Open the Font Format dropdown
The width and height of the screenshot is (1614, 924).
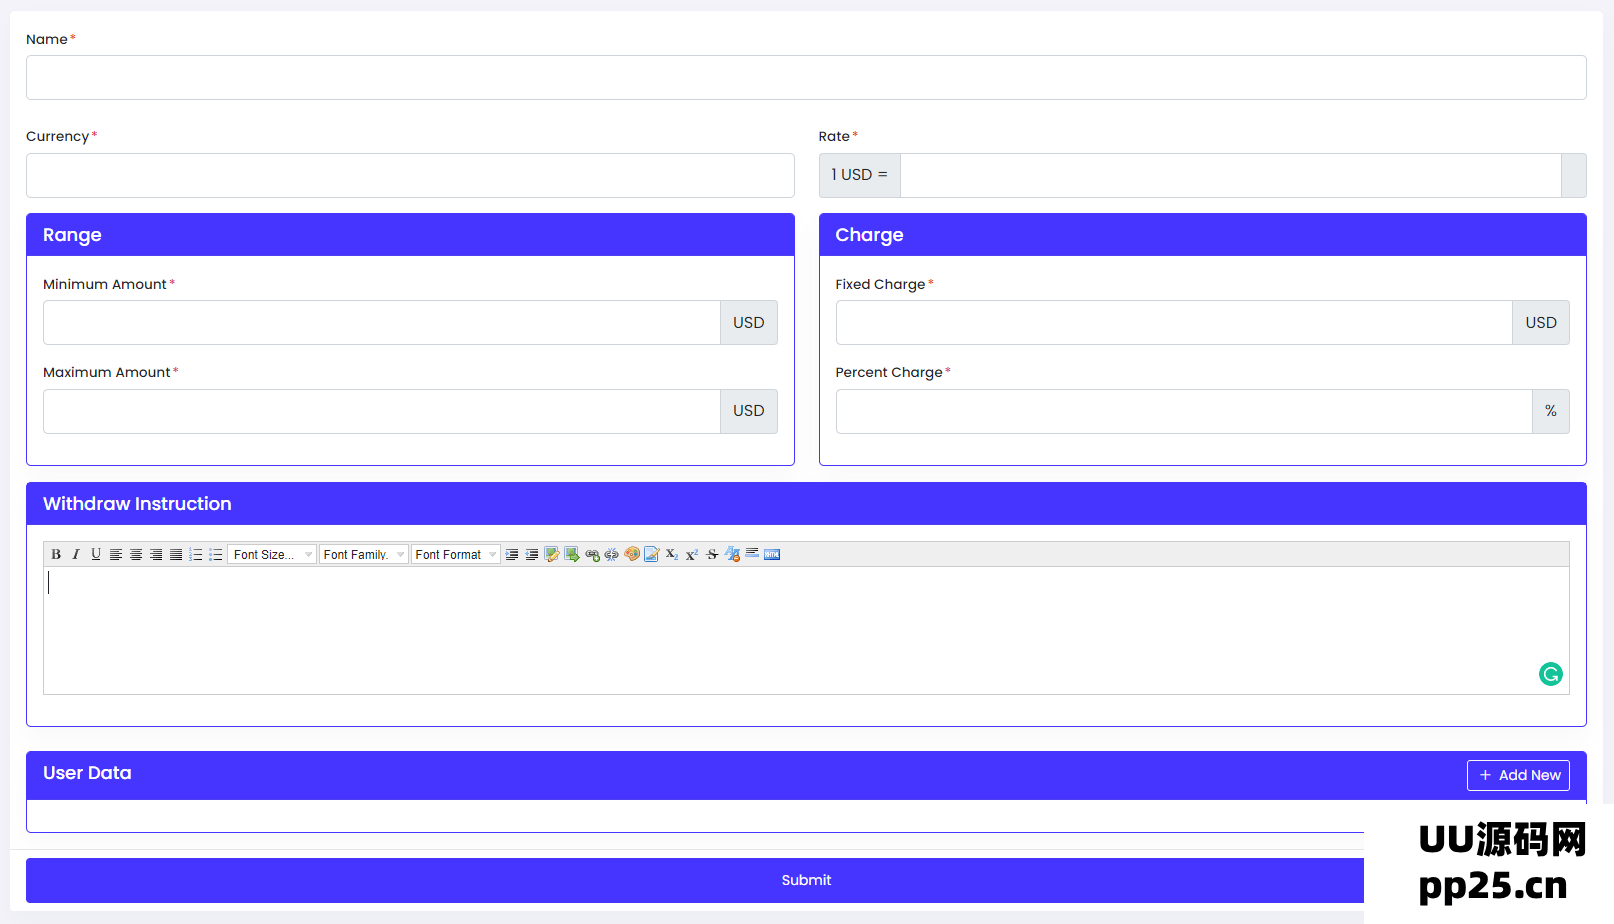455,554
